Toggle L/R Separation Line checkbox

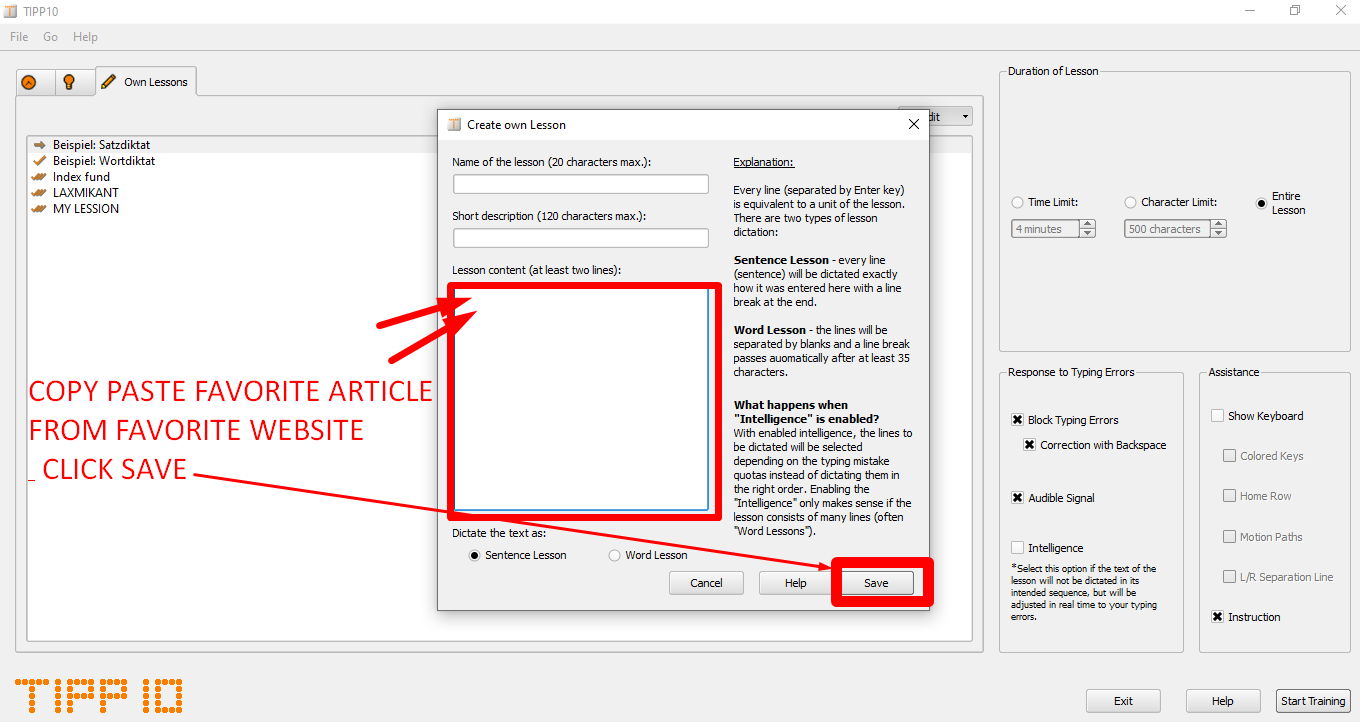[1230, 577]
